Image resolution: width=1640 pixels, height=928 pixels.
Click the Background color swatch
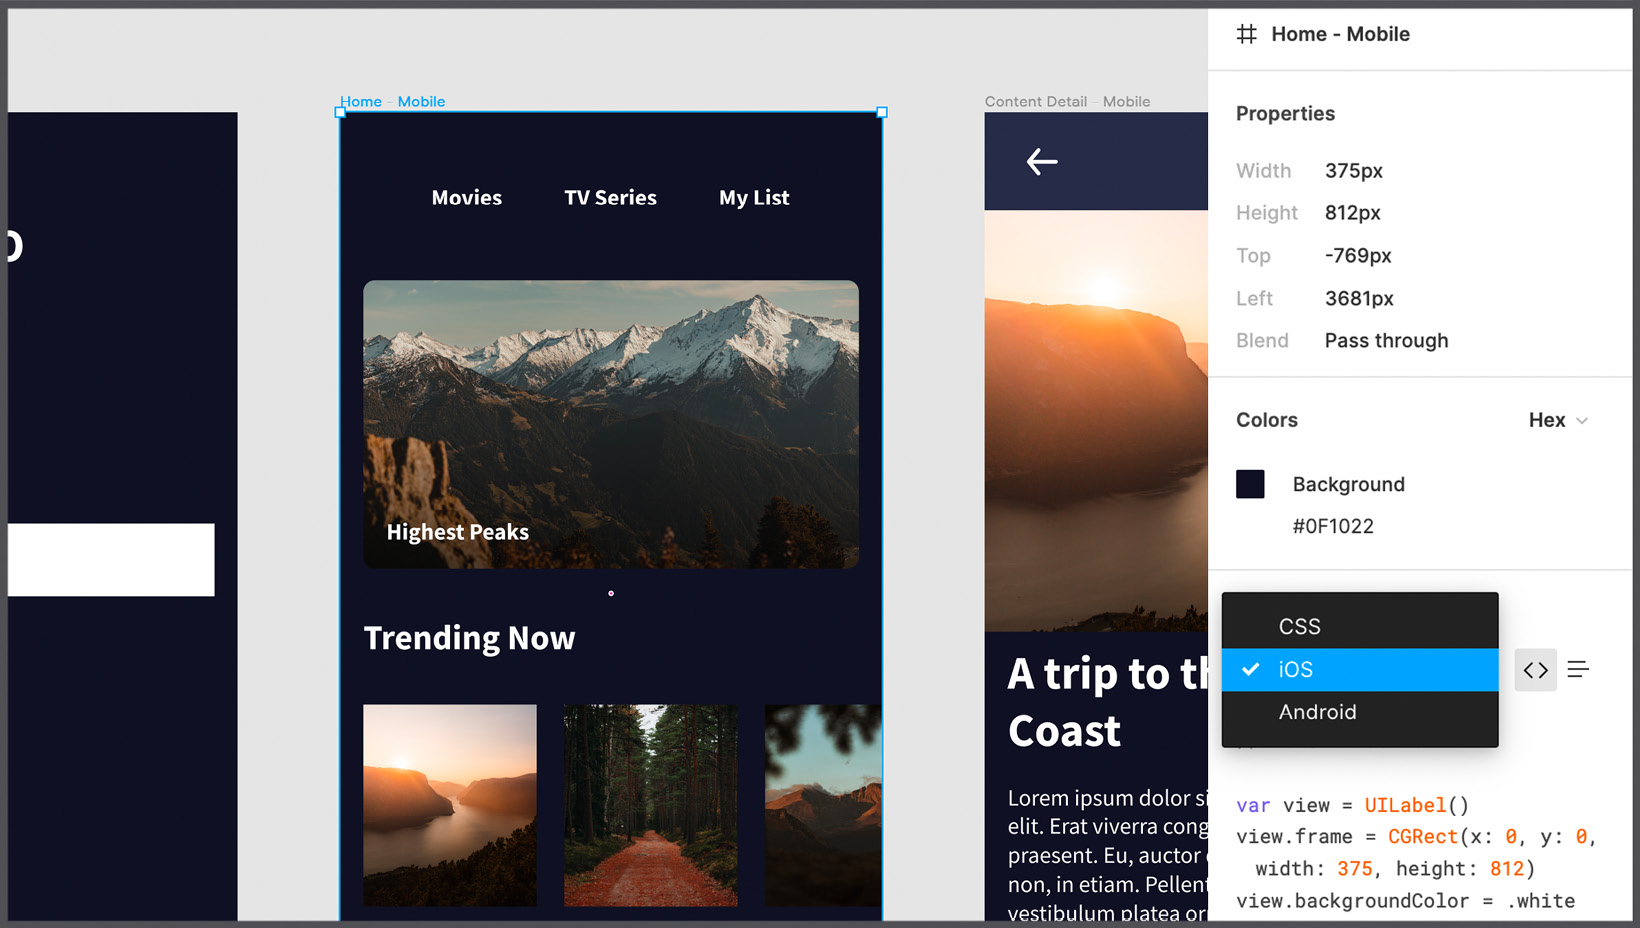point(1250,484)
